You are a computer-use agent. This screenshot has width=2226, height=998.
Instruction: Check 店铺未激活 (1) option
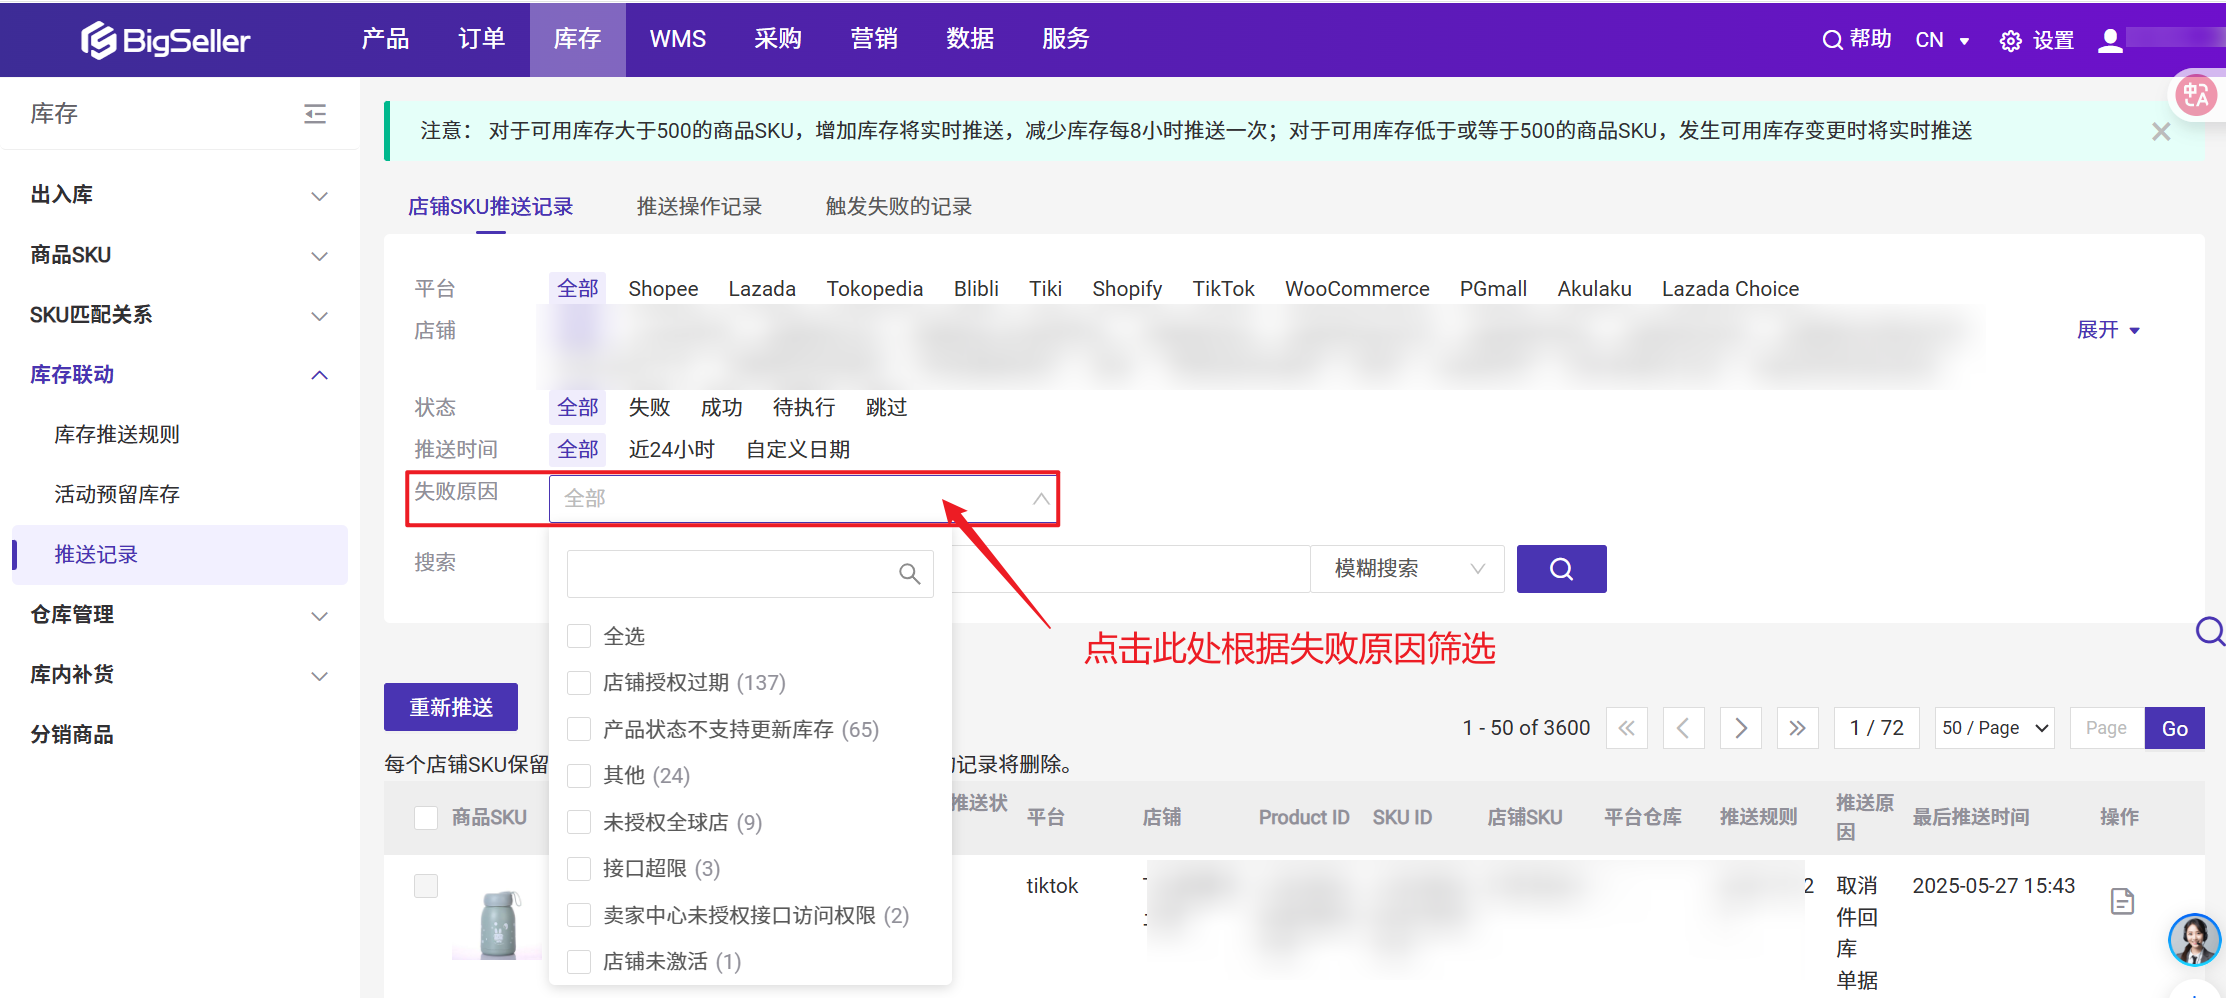coord(579,962)
